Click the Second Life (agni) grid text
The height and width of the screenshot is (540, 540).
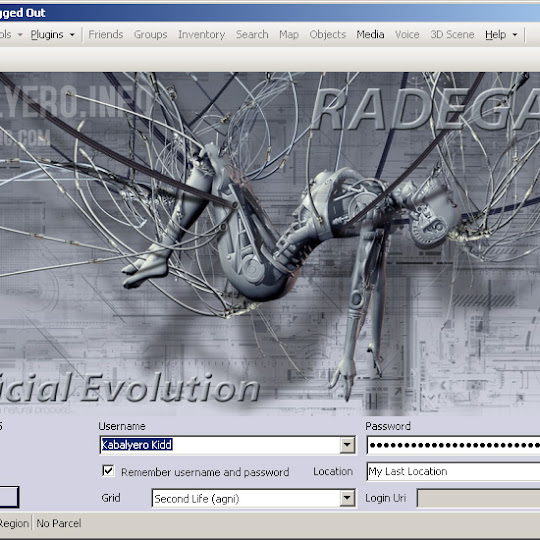click(x=197, y=499)
